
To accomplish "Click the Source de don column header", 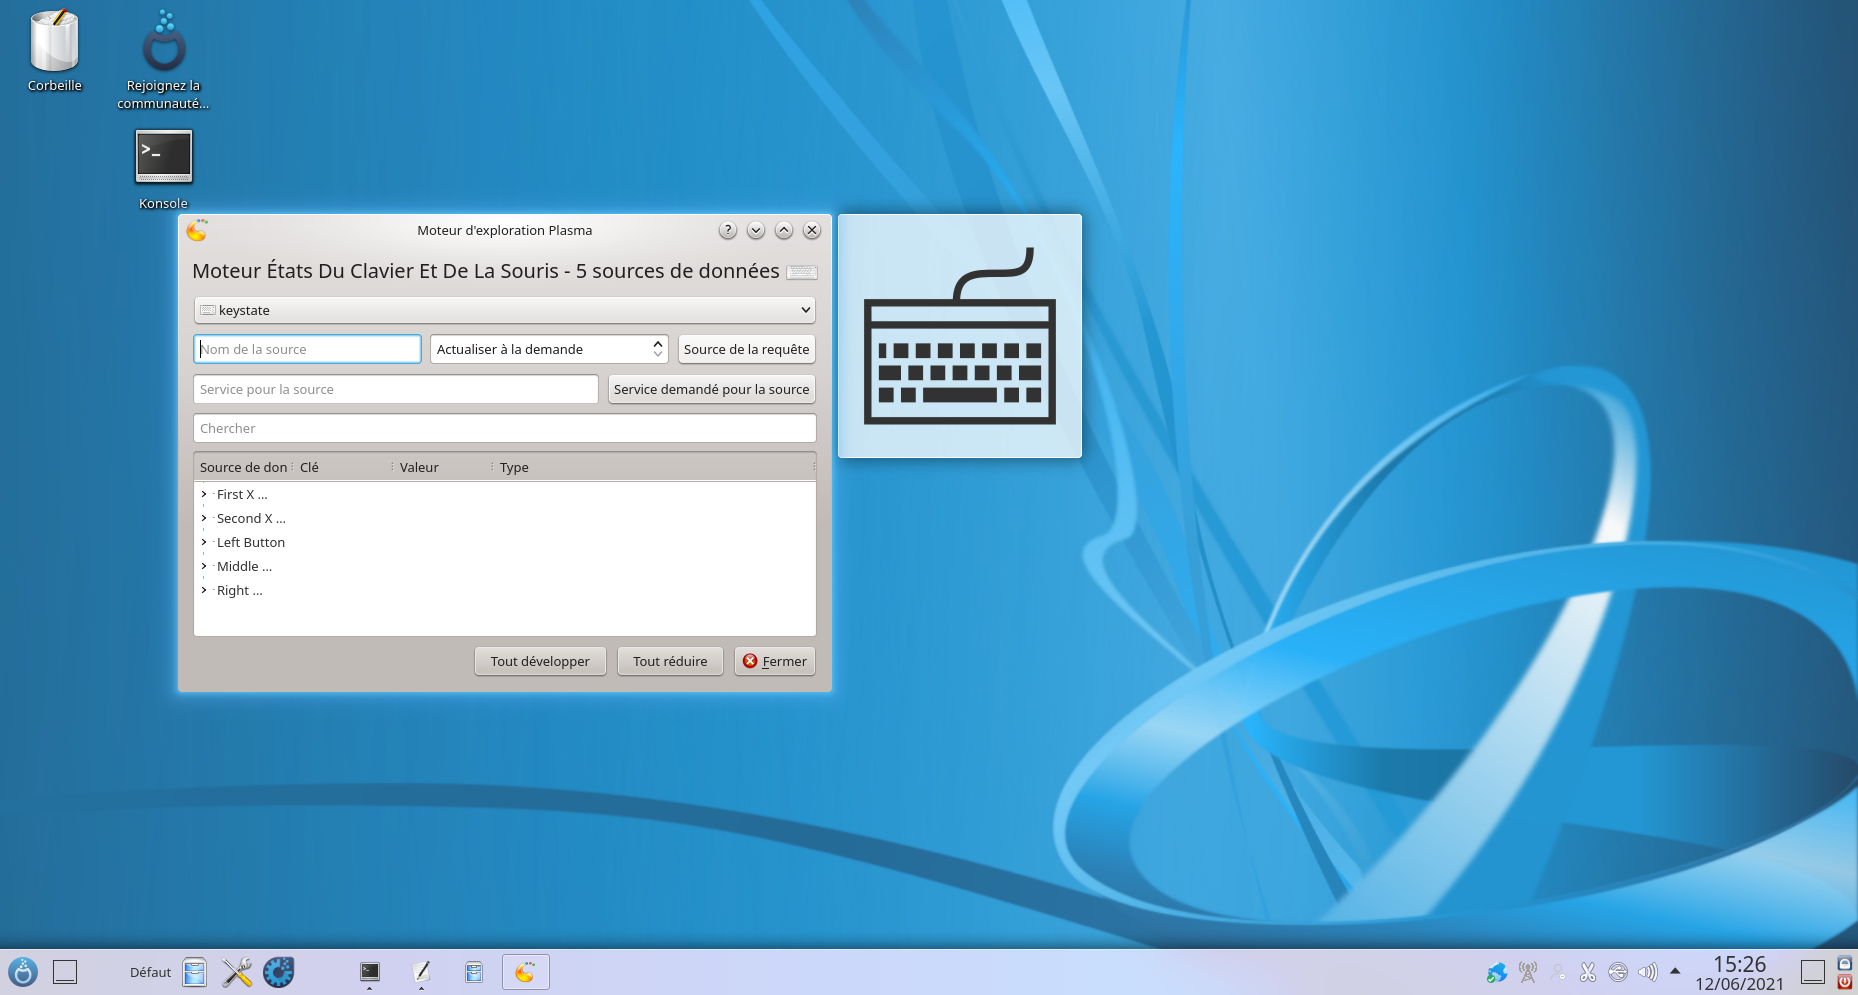I will click(x=243, y=467).
